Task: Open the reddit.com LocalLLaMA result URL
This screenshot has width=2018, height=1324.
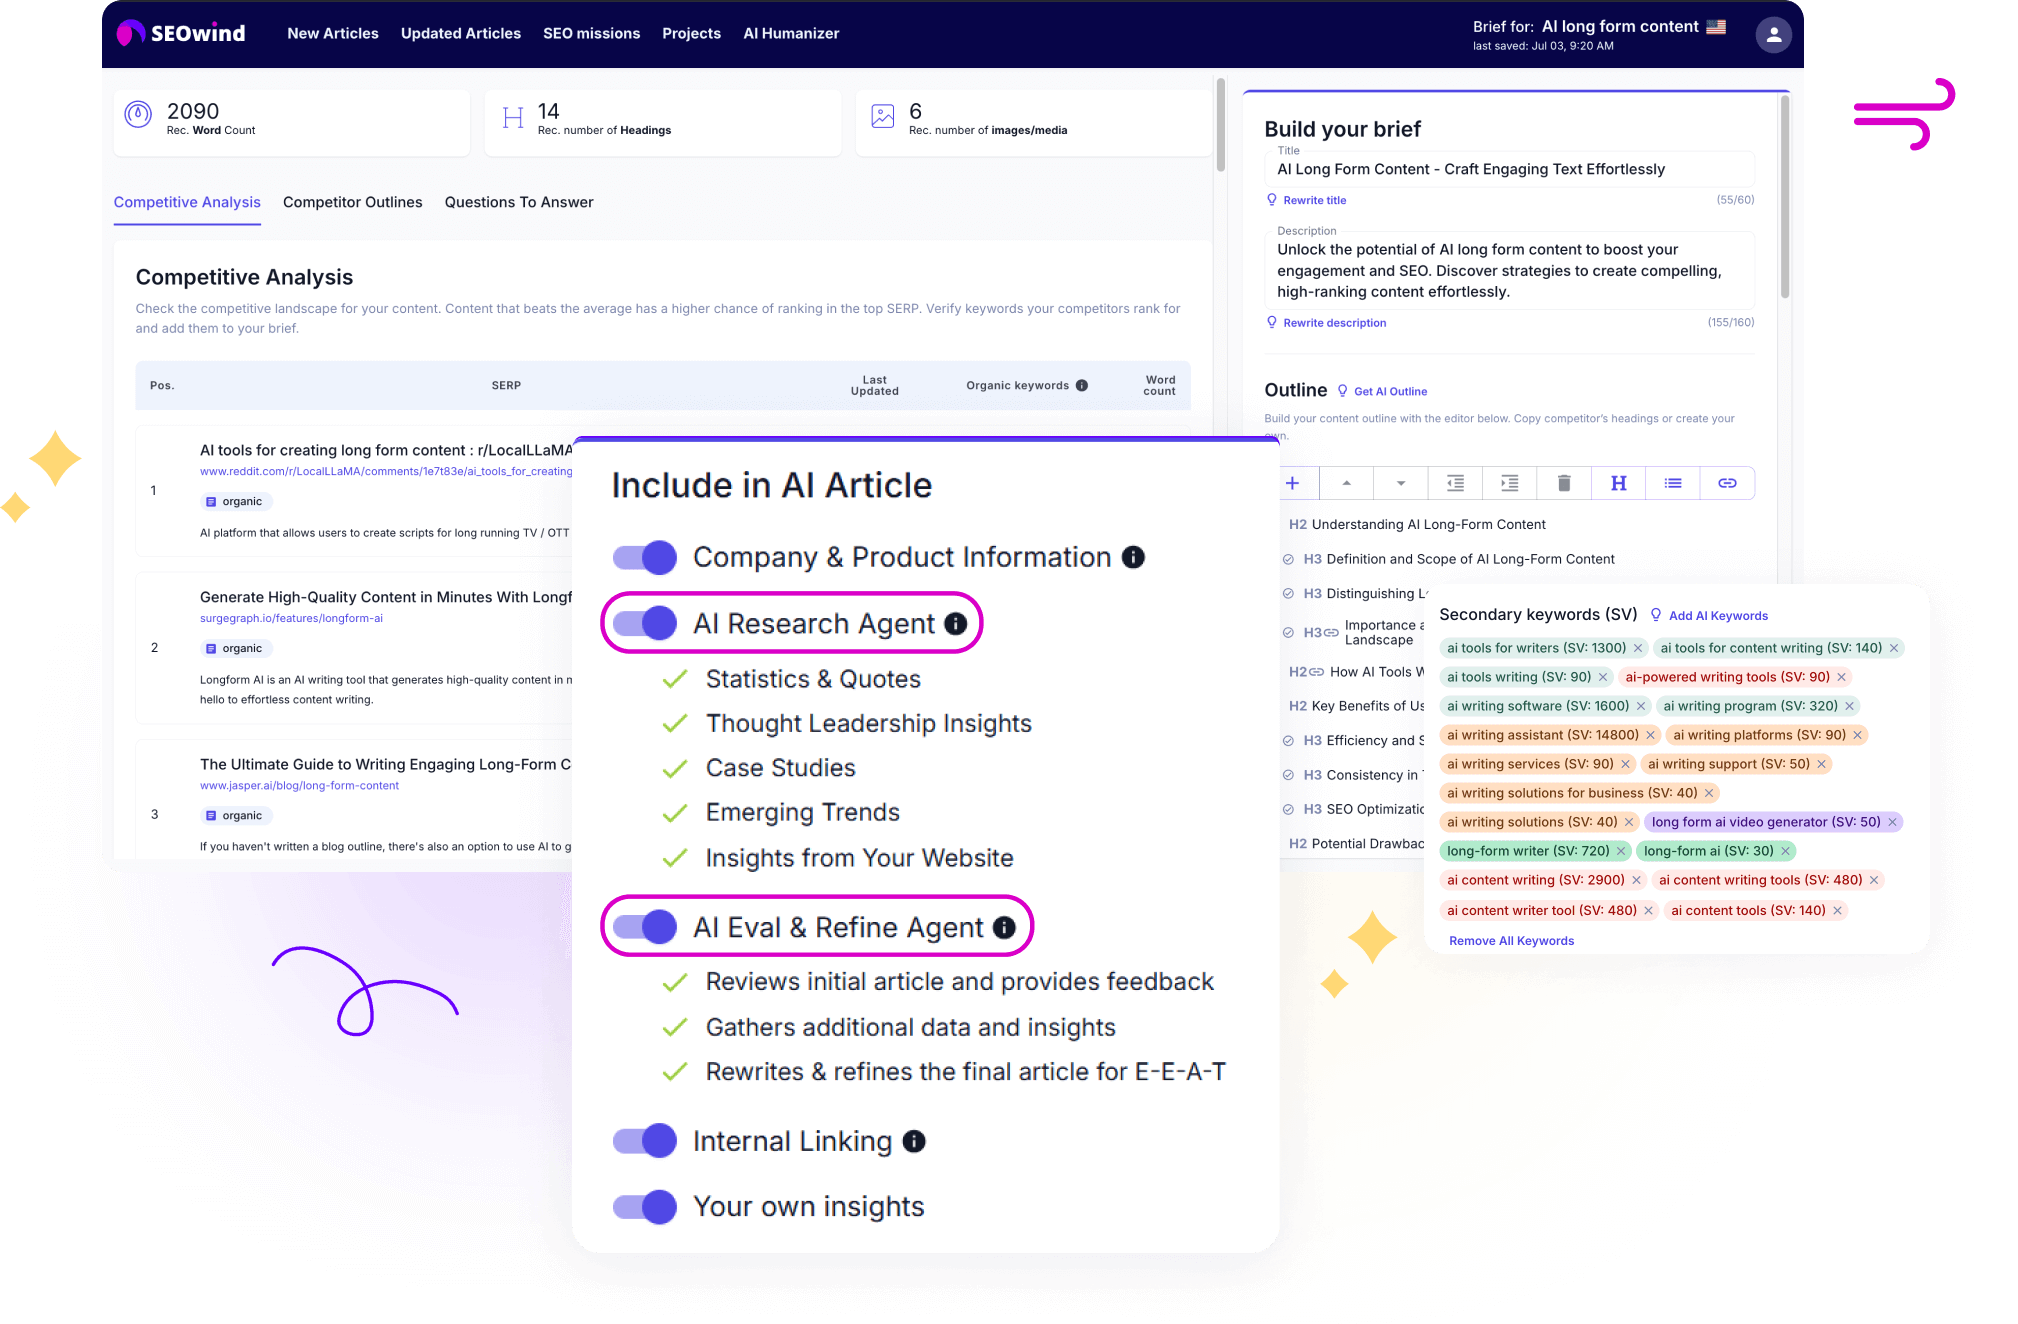Action: tap(386, 472)
